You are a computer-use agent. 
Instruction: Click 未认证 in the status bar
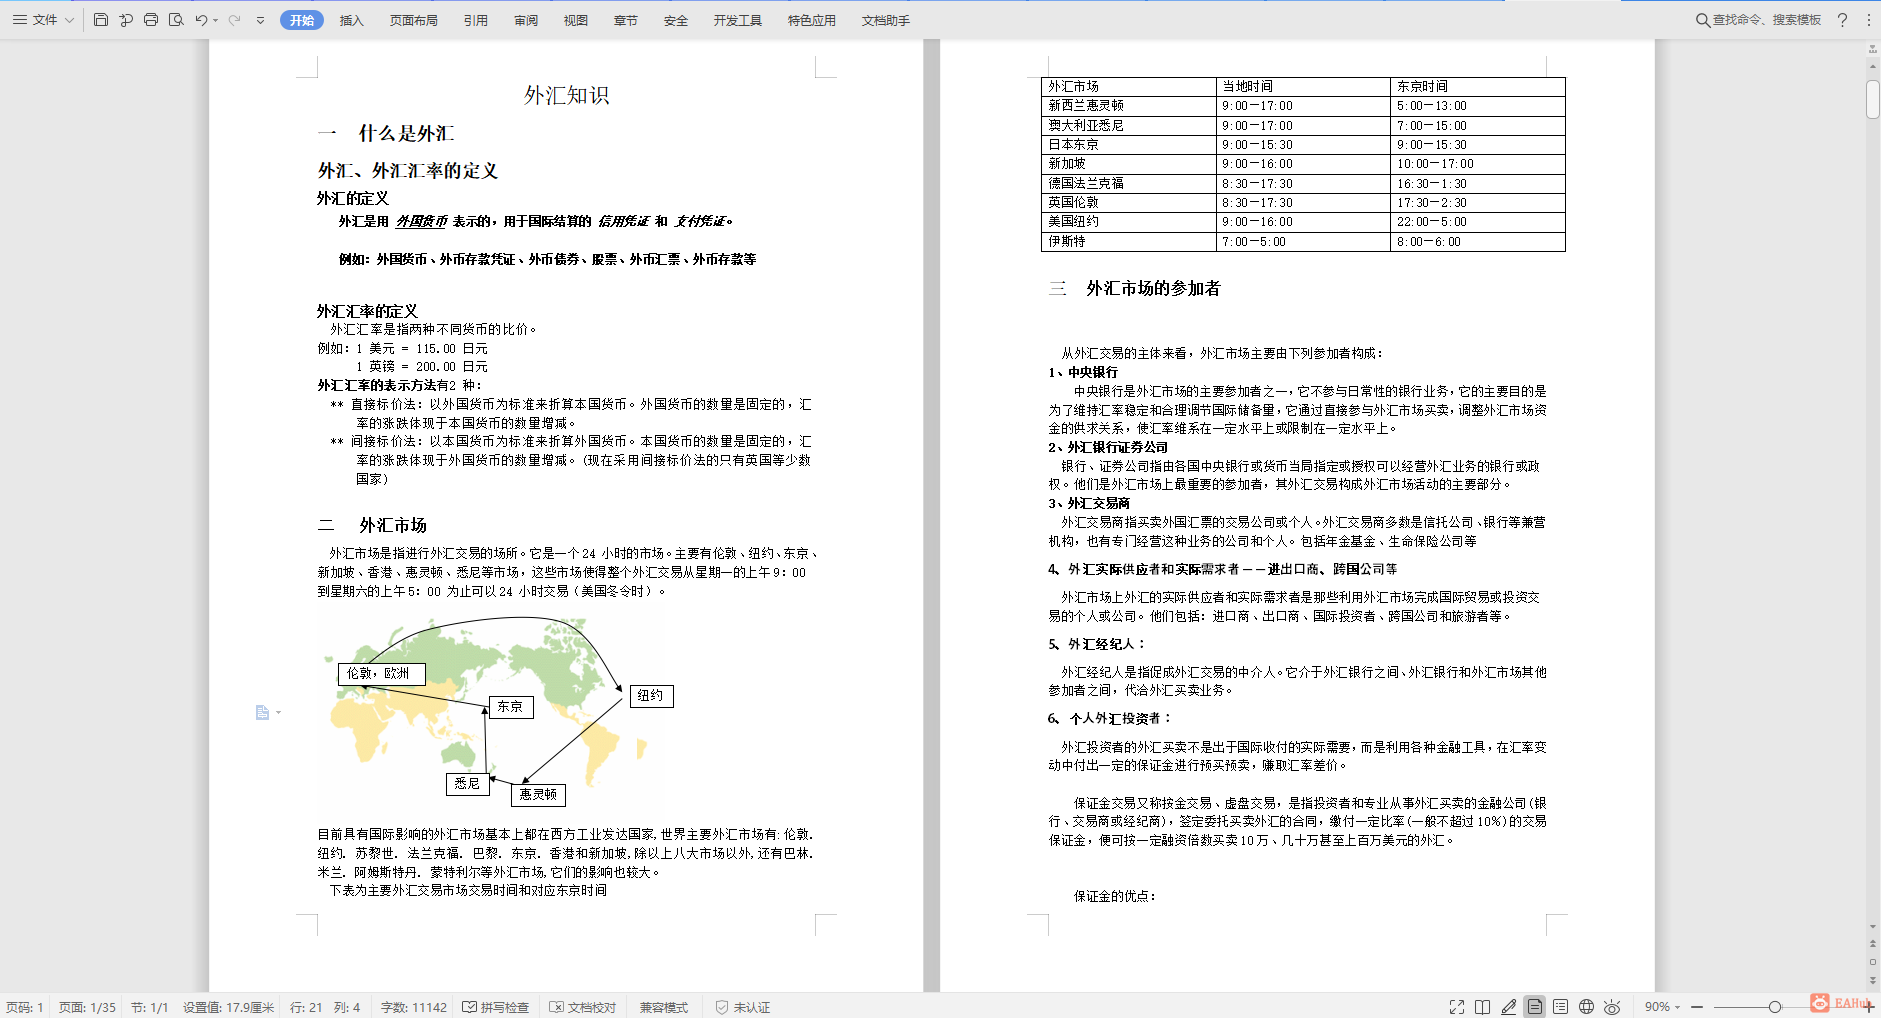pyautogui.click(x=744, y=1007)
